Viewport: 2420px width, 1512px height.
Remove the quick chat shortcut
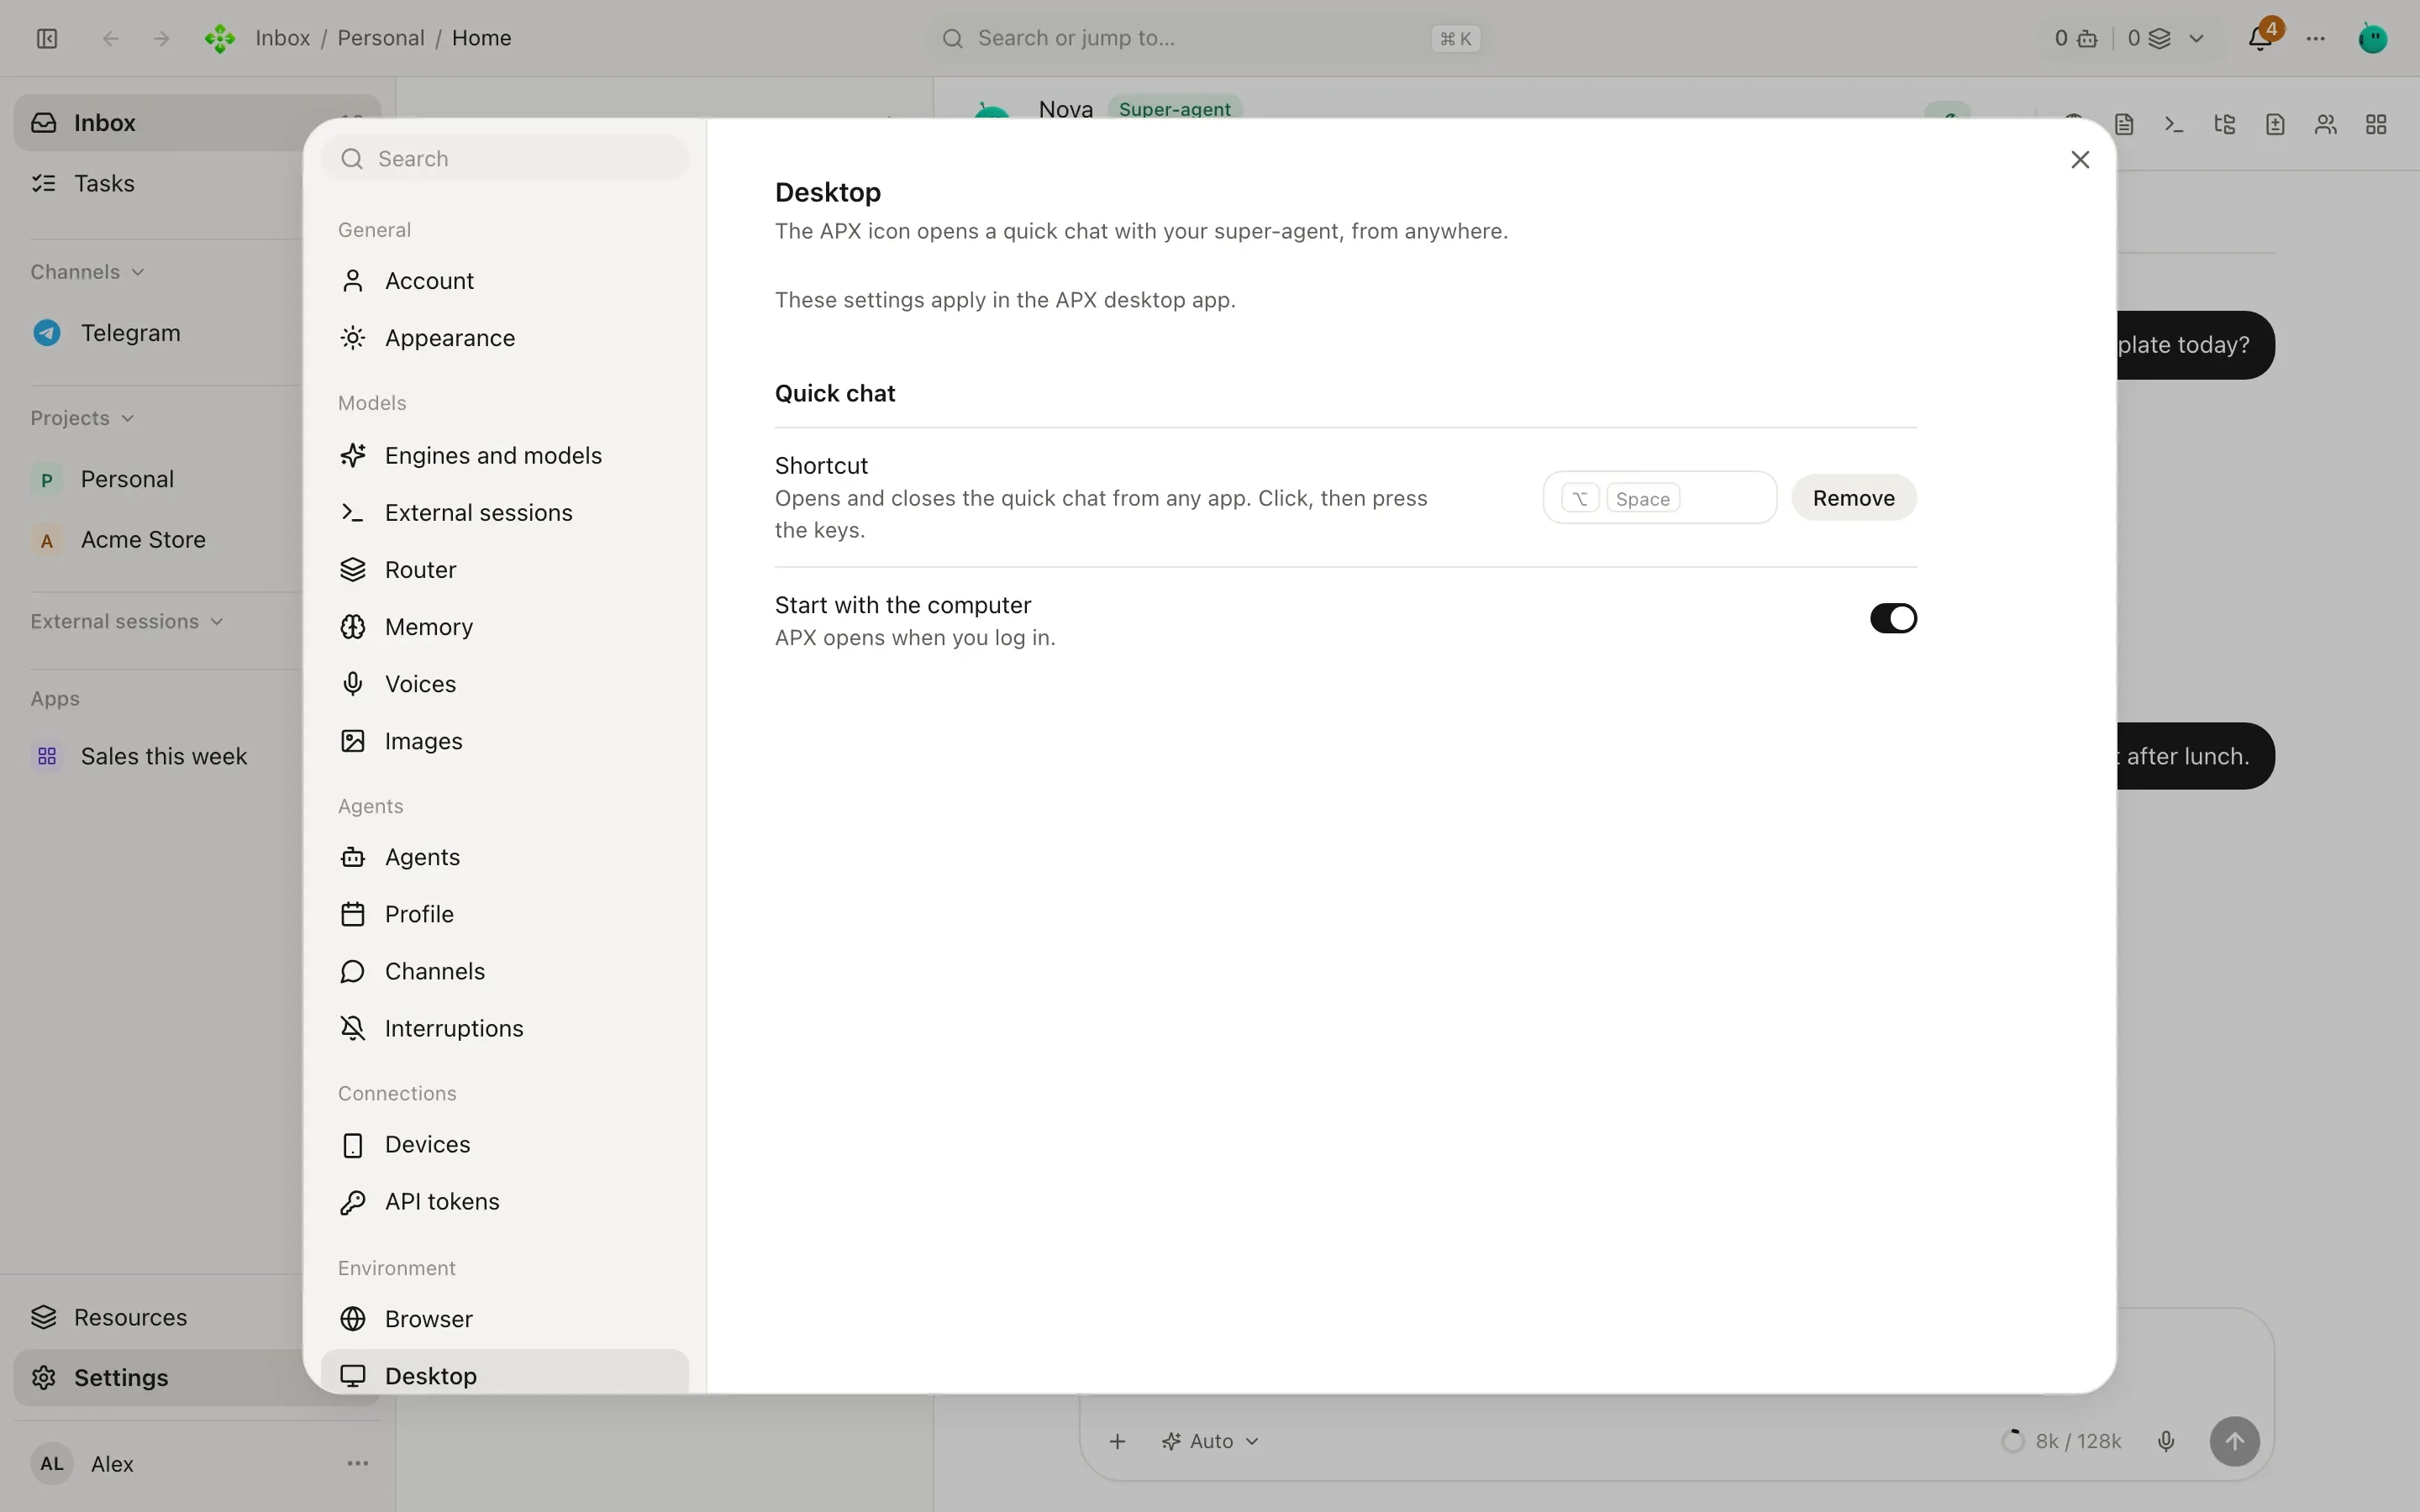tap(1853, 498)
